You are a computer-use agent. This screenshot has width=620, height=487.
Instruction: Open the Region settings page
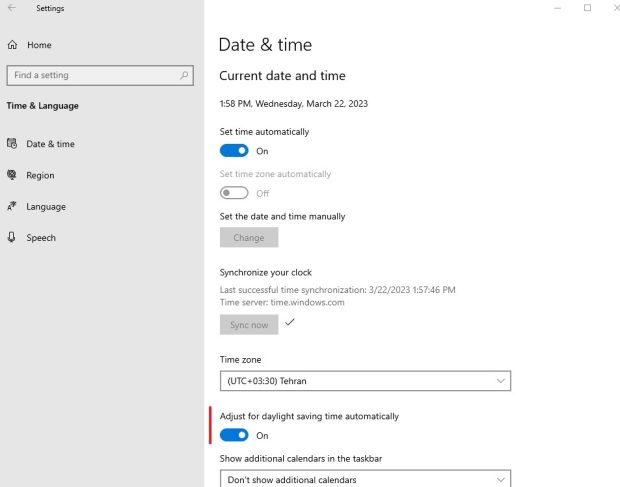pos(41,175)
